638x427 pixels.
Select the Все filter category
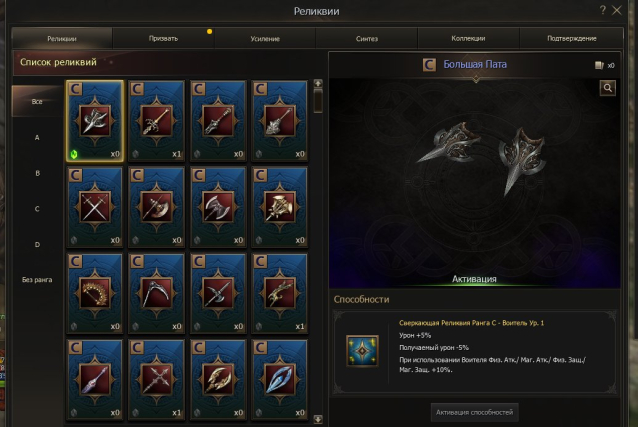tap(37, 101)
